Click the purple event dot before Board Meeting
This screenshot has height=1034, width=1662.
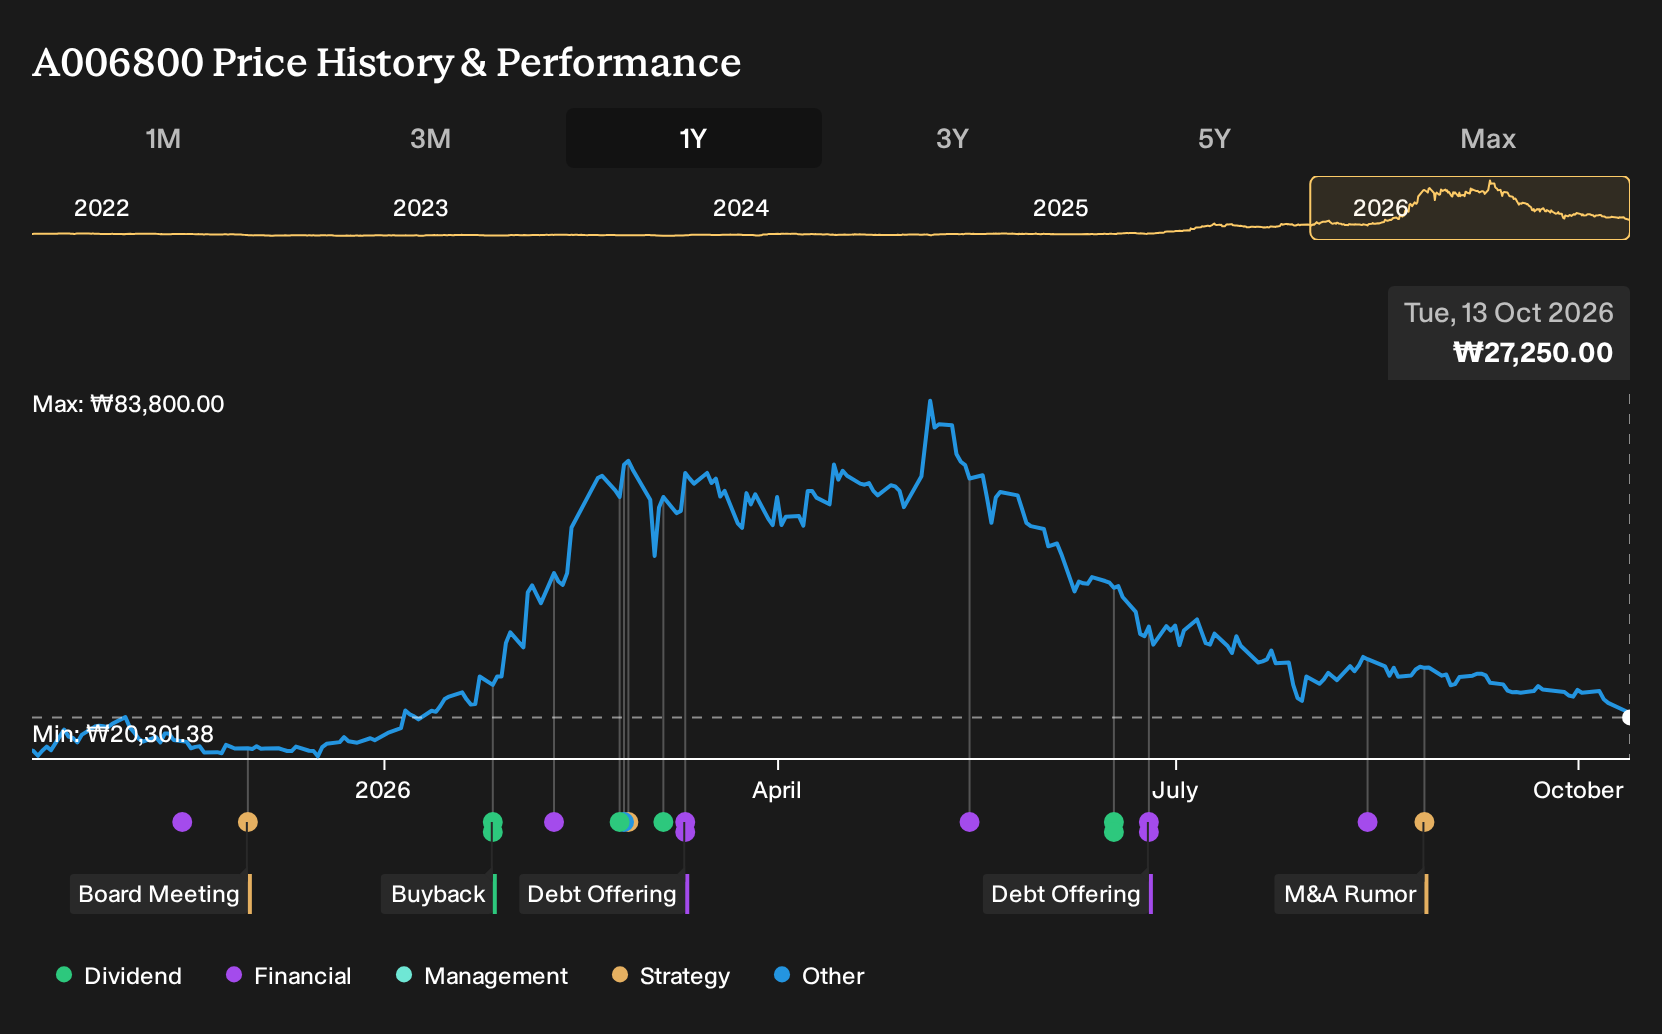(182, 822)
